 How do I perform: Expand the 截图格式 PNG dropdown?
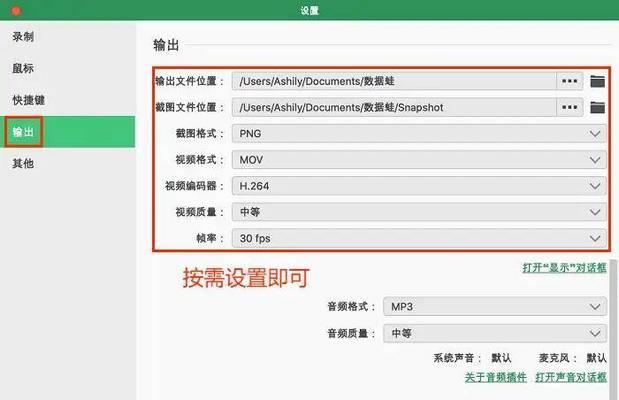click(x=419, y=134)
